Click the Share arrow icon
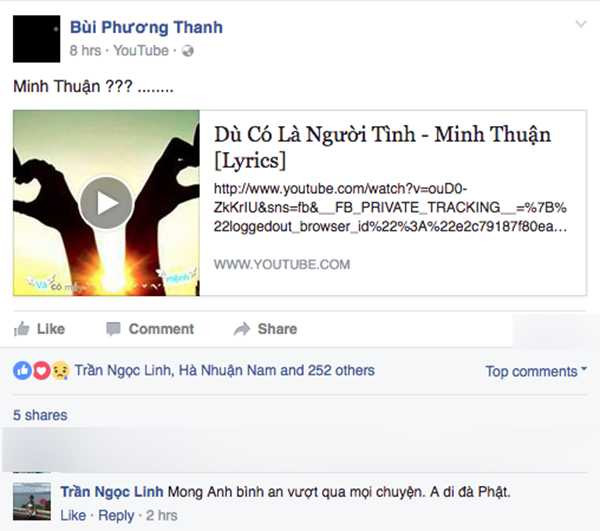Viewport: 600px width, 531px height. [x=242, y=329]
